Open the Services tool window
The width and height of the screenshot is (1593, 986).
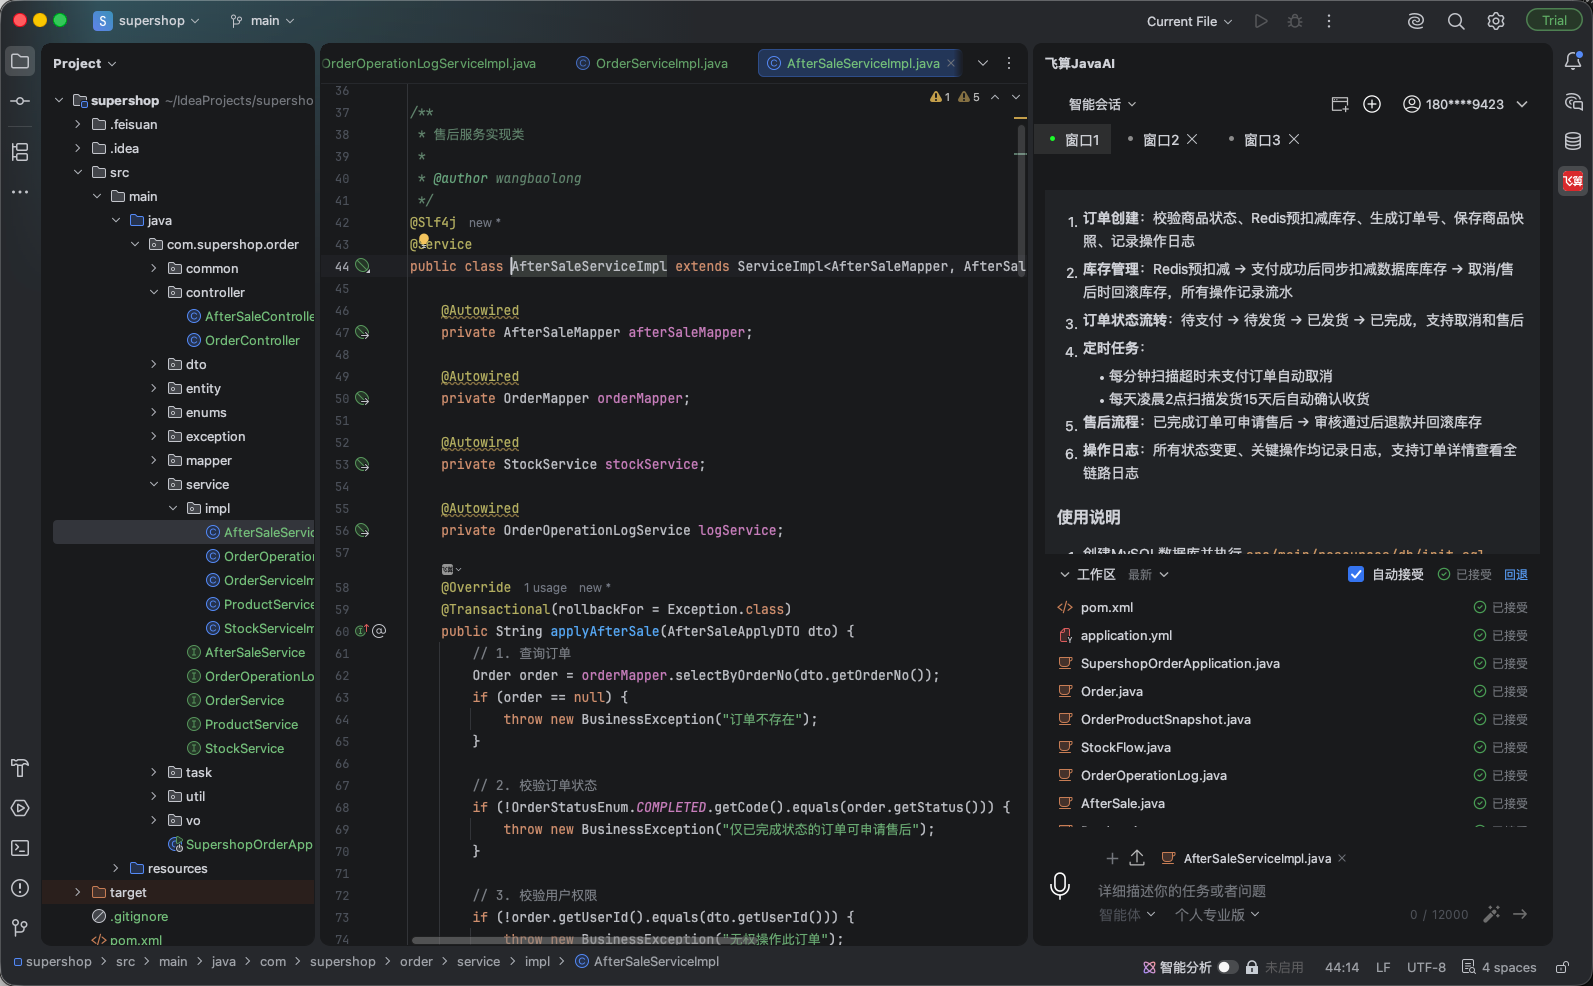pyautogui.click(x=20, y=808)
